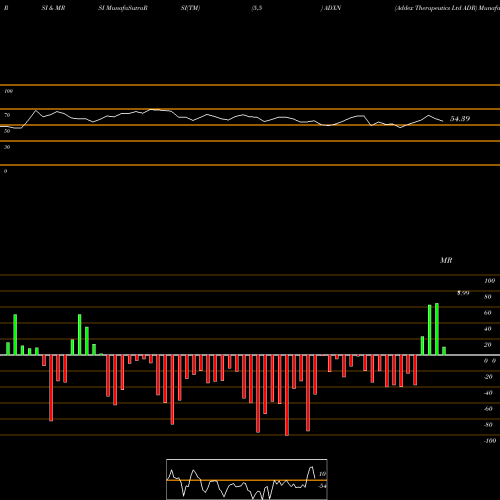Open the mini overview chart thumbnail
The width and height of the screenshot is (500, 500).
(247, 479)
